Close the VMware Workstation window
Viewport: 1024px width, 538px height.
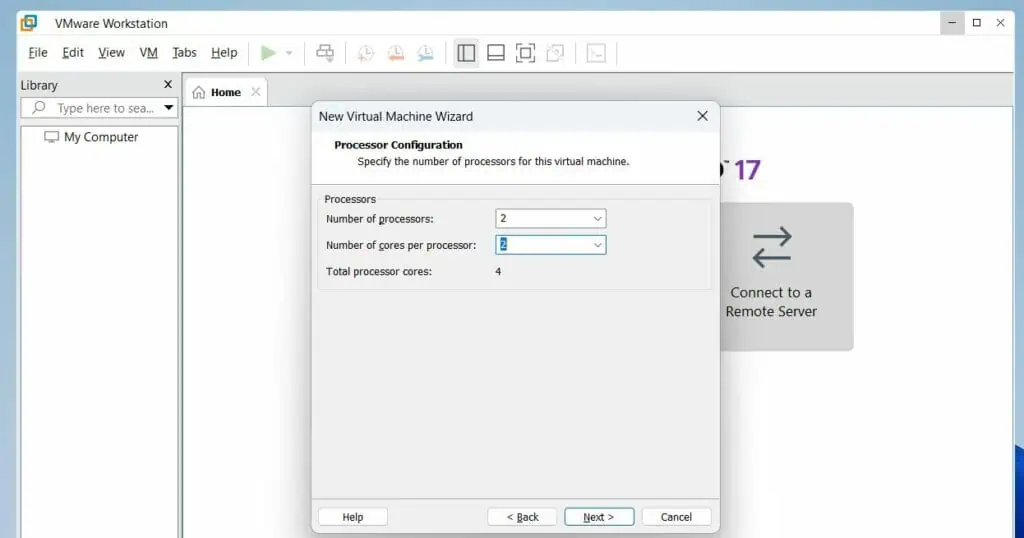1000,23
